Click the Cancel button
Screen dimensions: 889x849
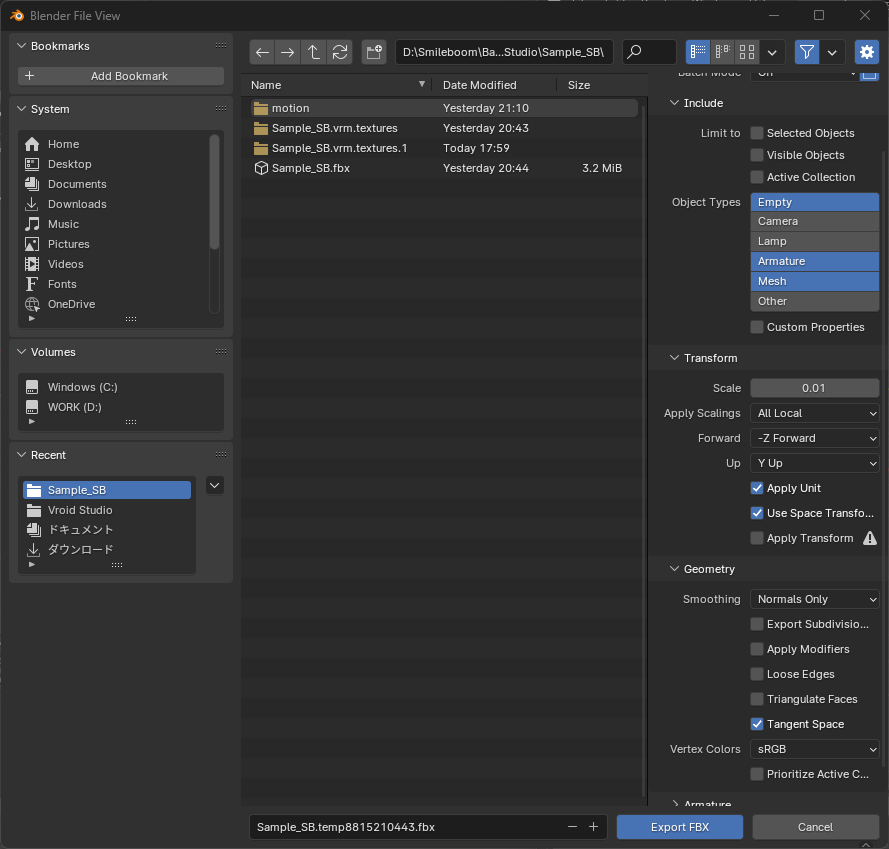[x=815, y=827]
